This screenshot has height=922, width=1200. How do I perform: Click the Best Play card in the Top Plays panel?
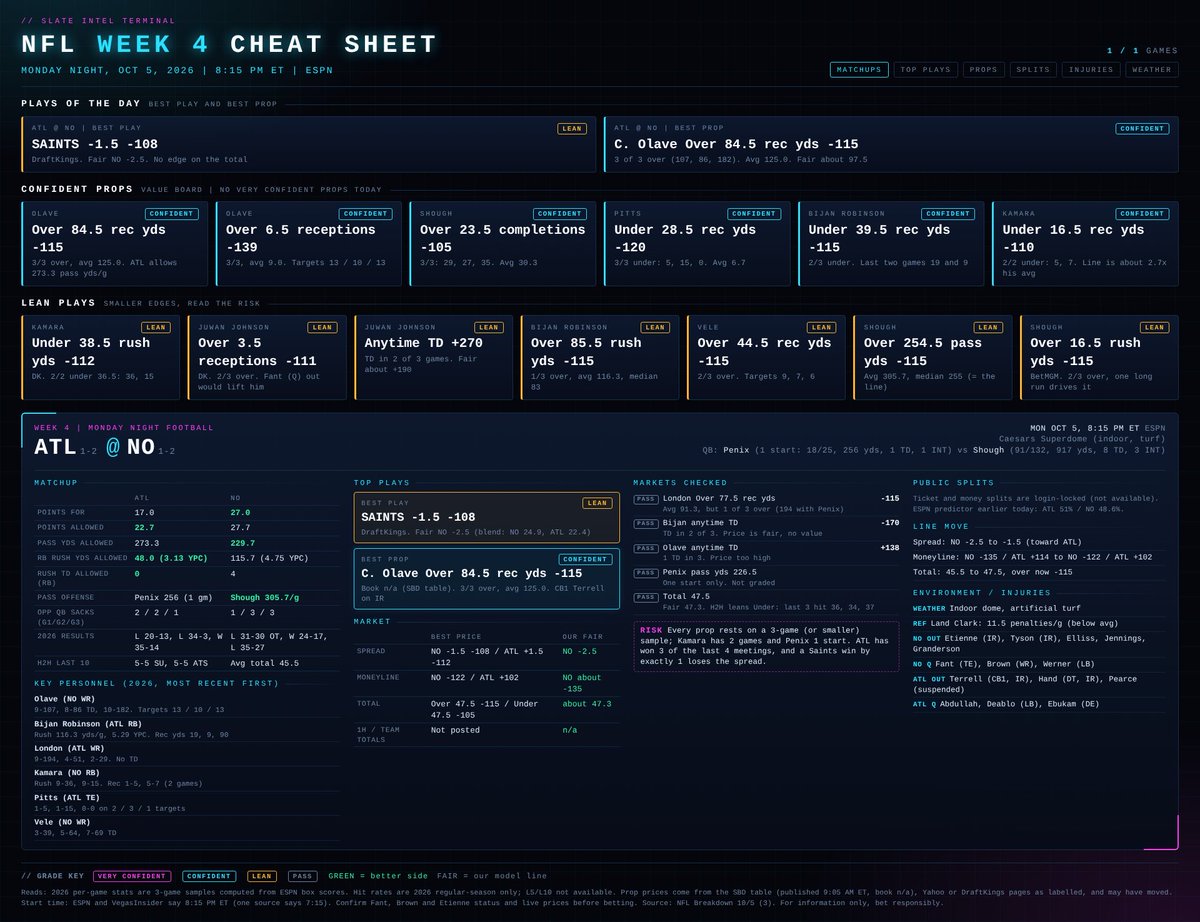[x=487, y=518]
